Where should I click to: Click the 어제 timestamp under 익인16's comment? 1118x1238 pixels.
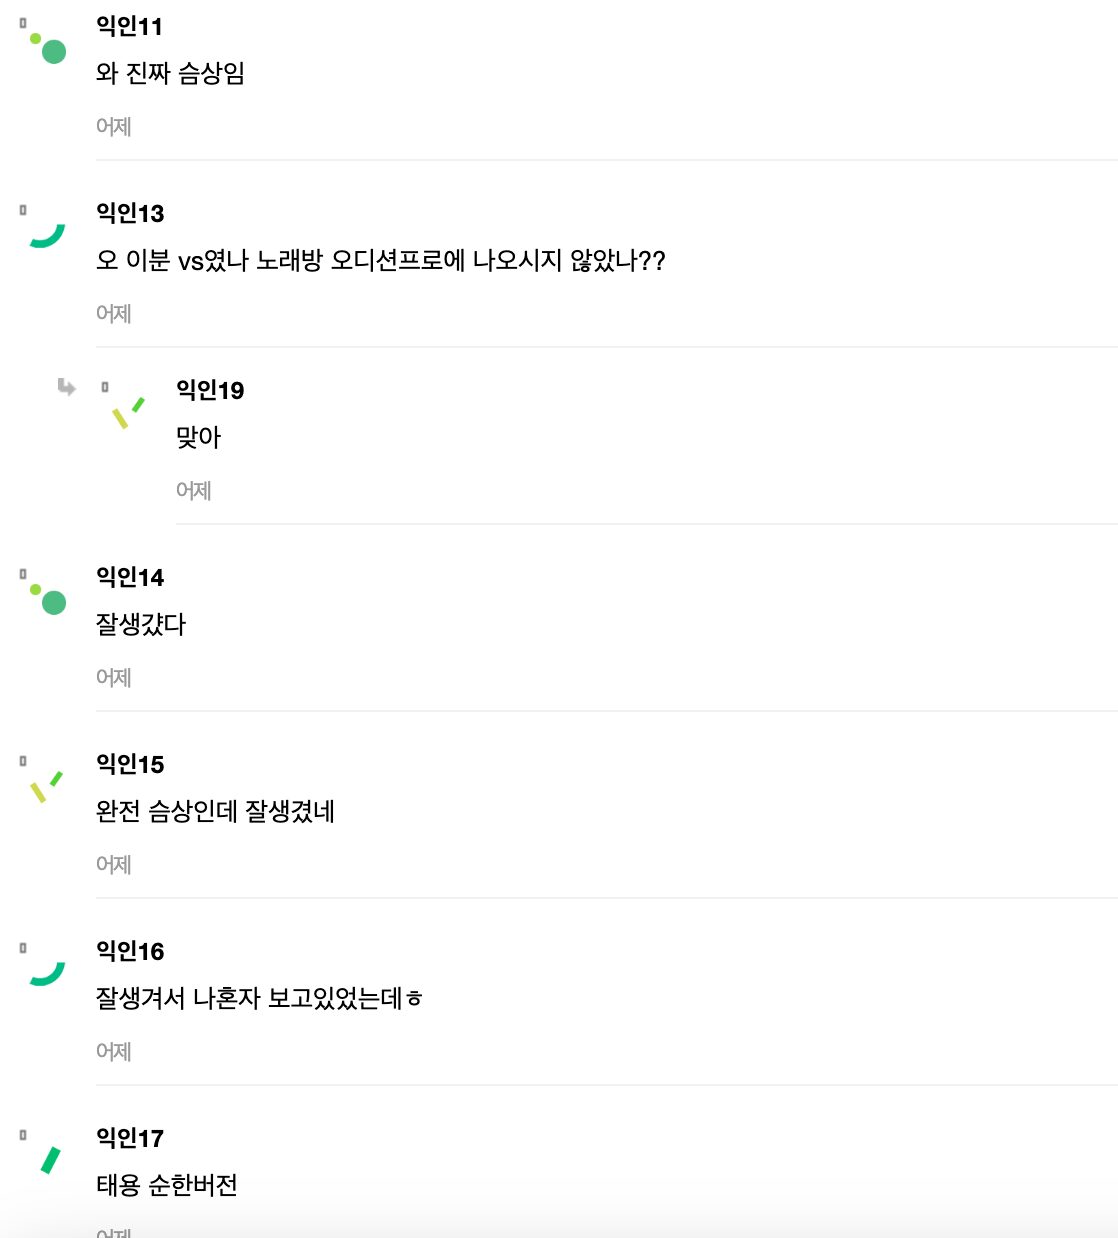(114, 1051)
